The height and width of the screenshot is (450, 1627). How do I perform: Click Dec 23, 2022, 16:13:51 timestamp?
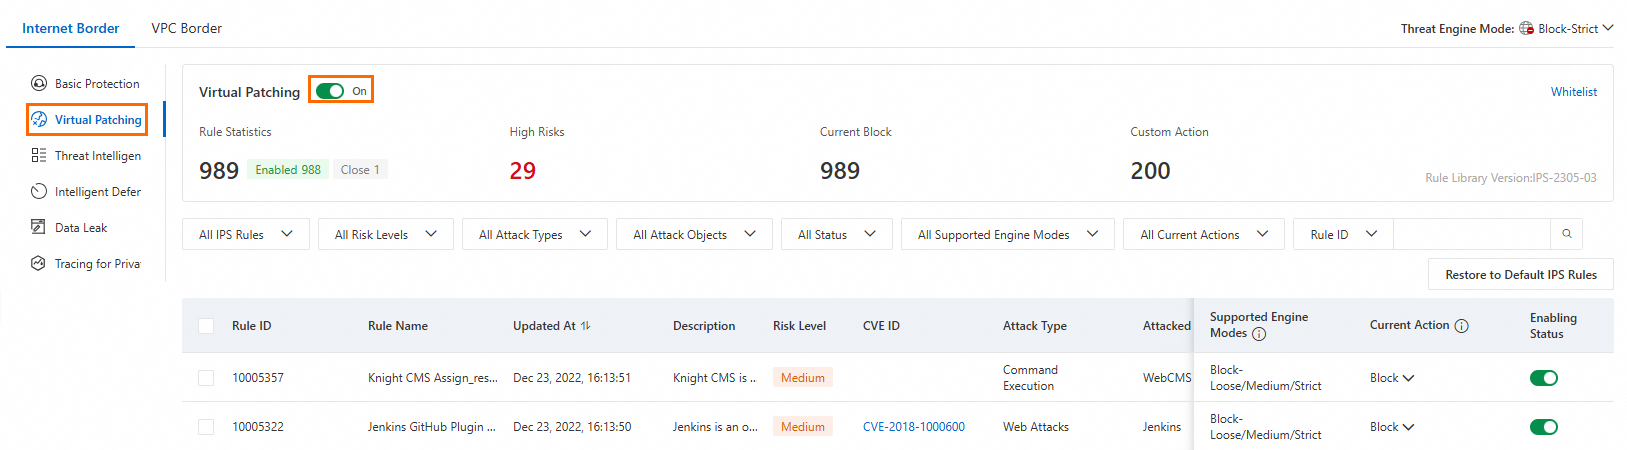[x=572, y=378]
